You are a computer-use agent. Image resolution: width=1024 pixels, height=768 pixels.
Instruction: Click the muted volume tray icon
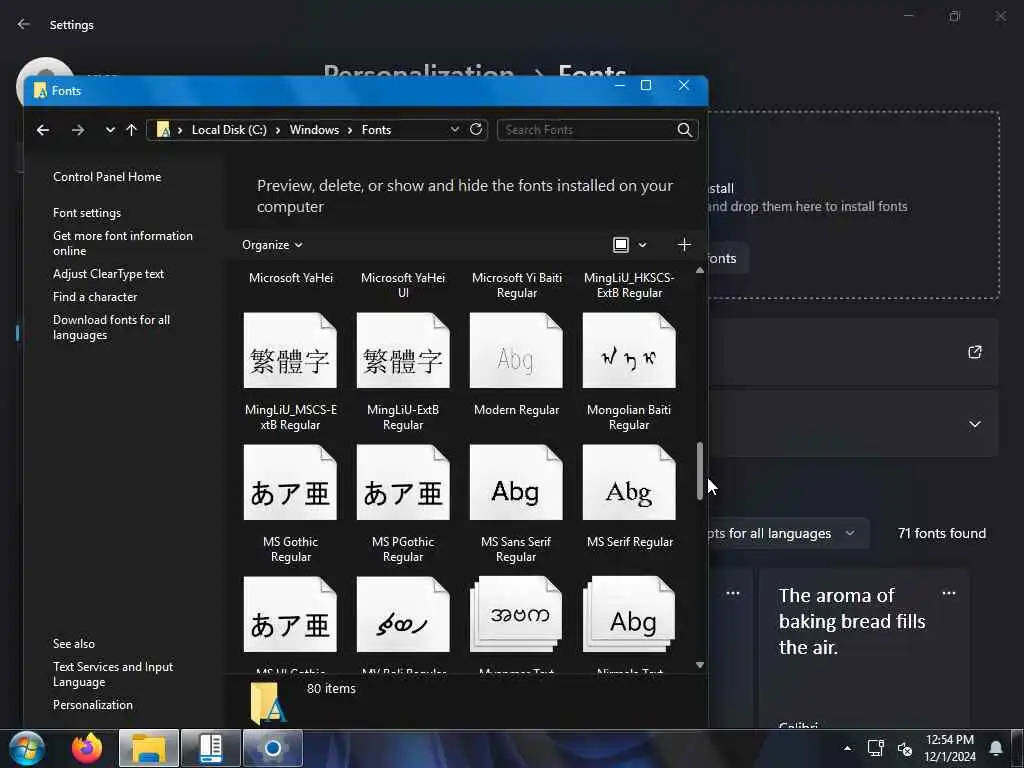[904, 748]
